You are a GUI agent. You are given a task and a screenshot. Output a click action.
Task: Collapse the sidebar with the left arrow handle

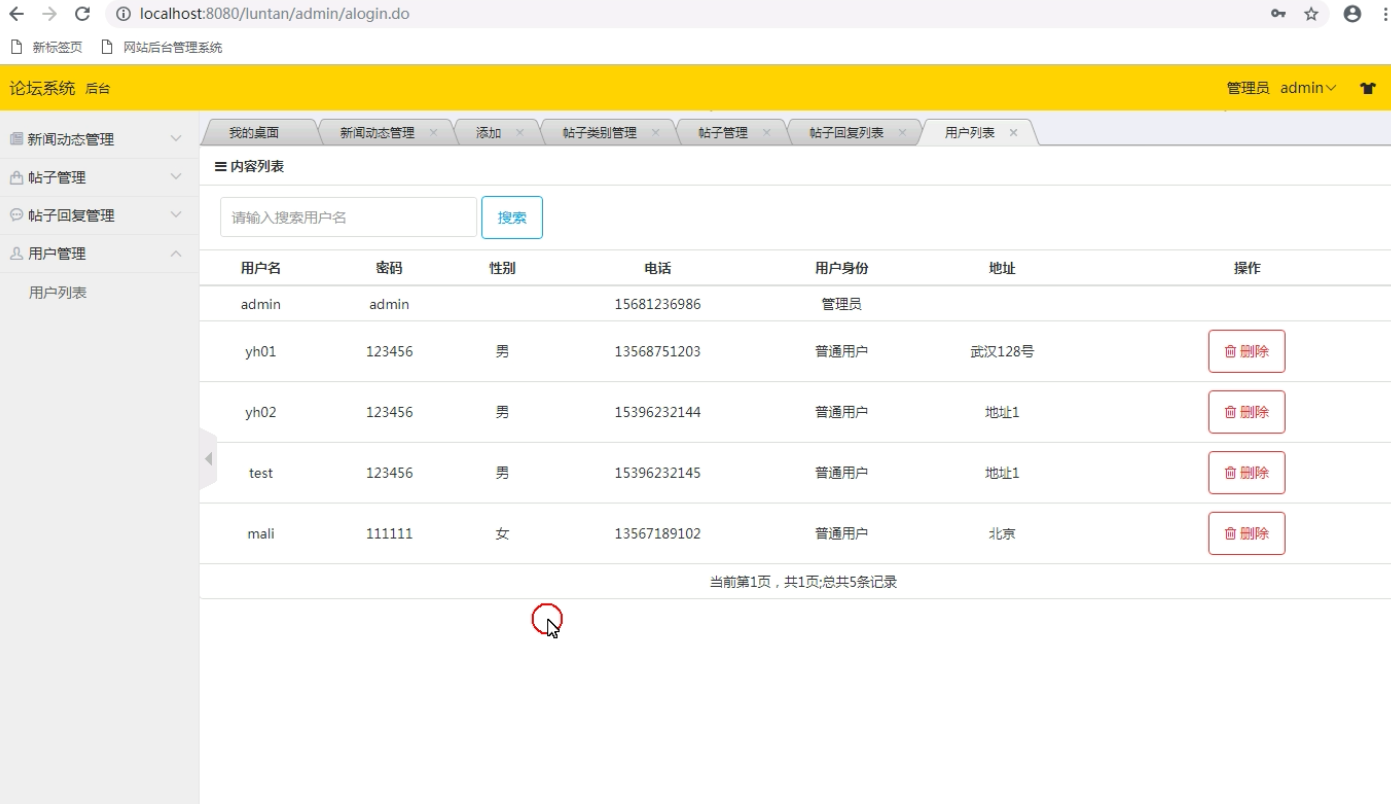(208, 459)
